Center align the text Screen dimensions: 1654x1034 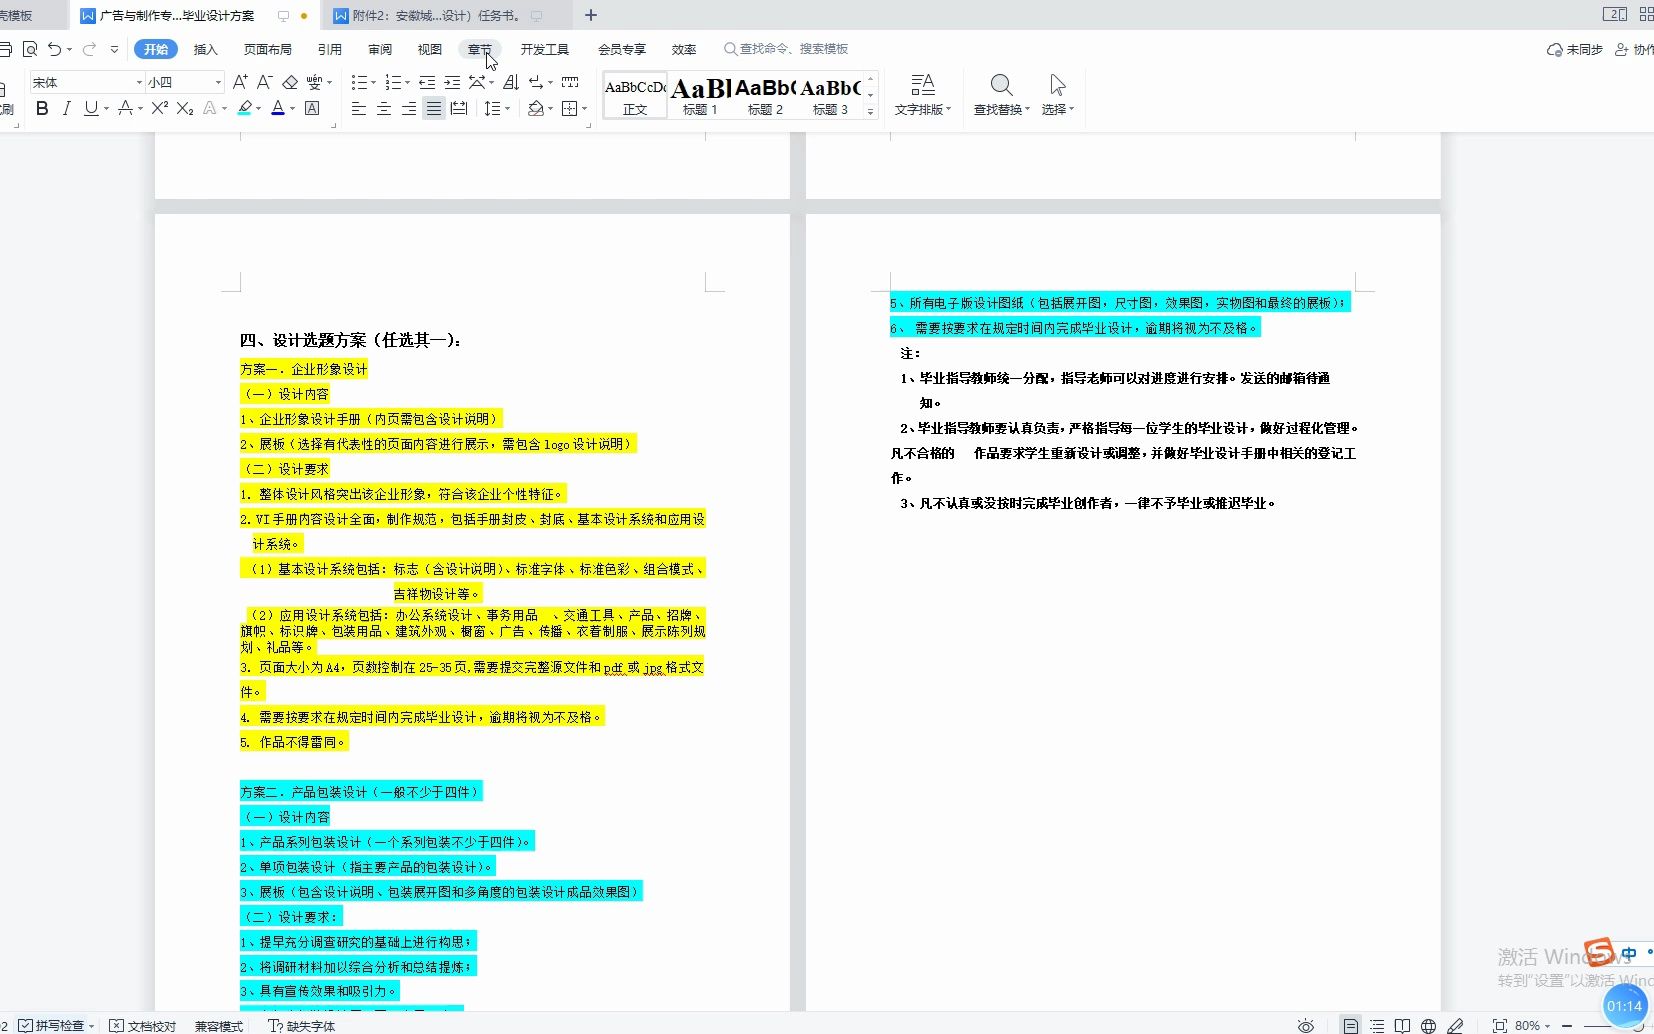tap(384, 109)
